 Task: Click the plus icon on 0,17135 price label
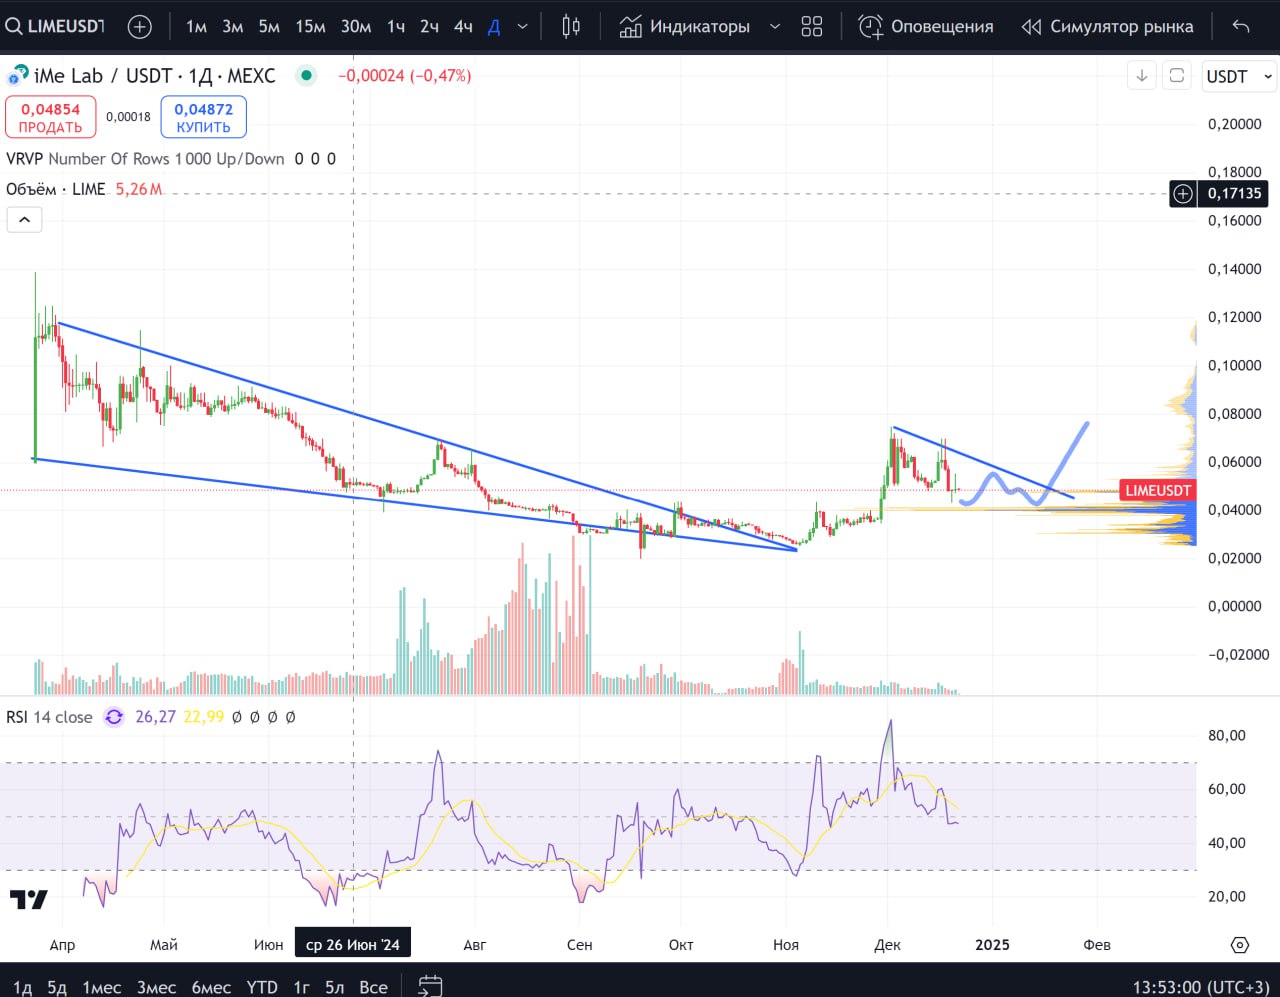[x=1183, y=193]
